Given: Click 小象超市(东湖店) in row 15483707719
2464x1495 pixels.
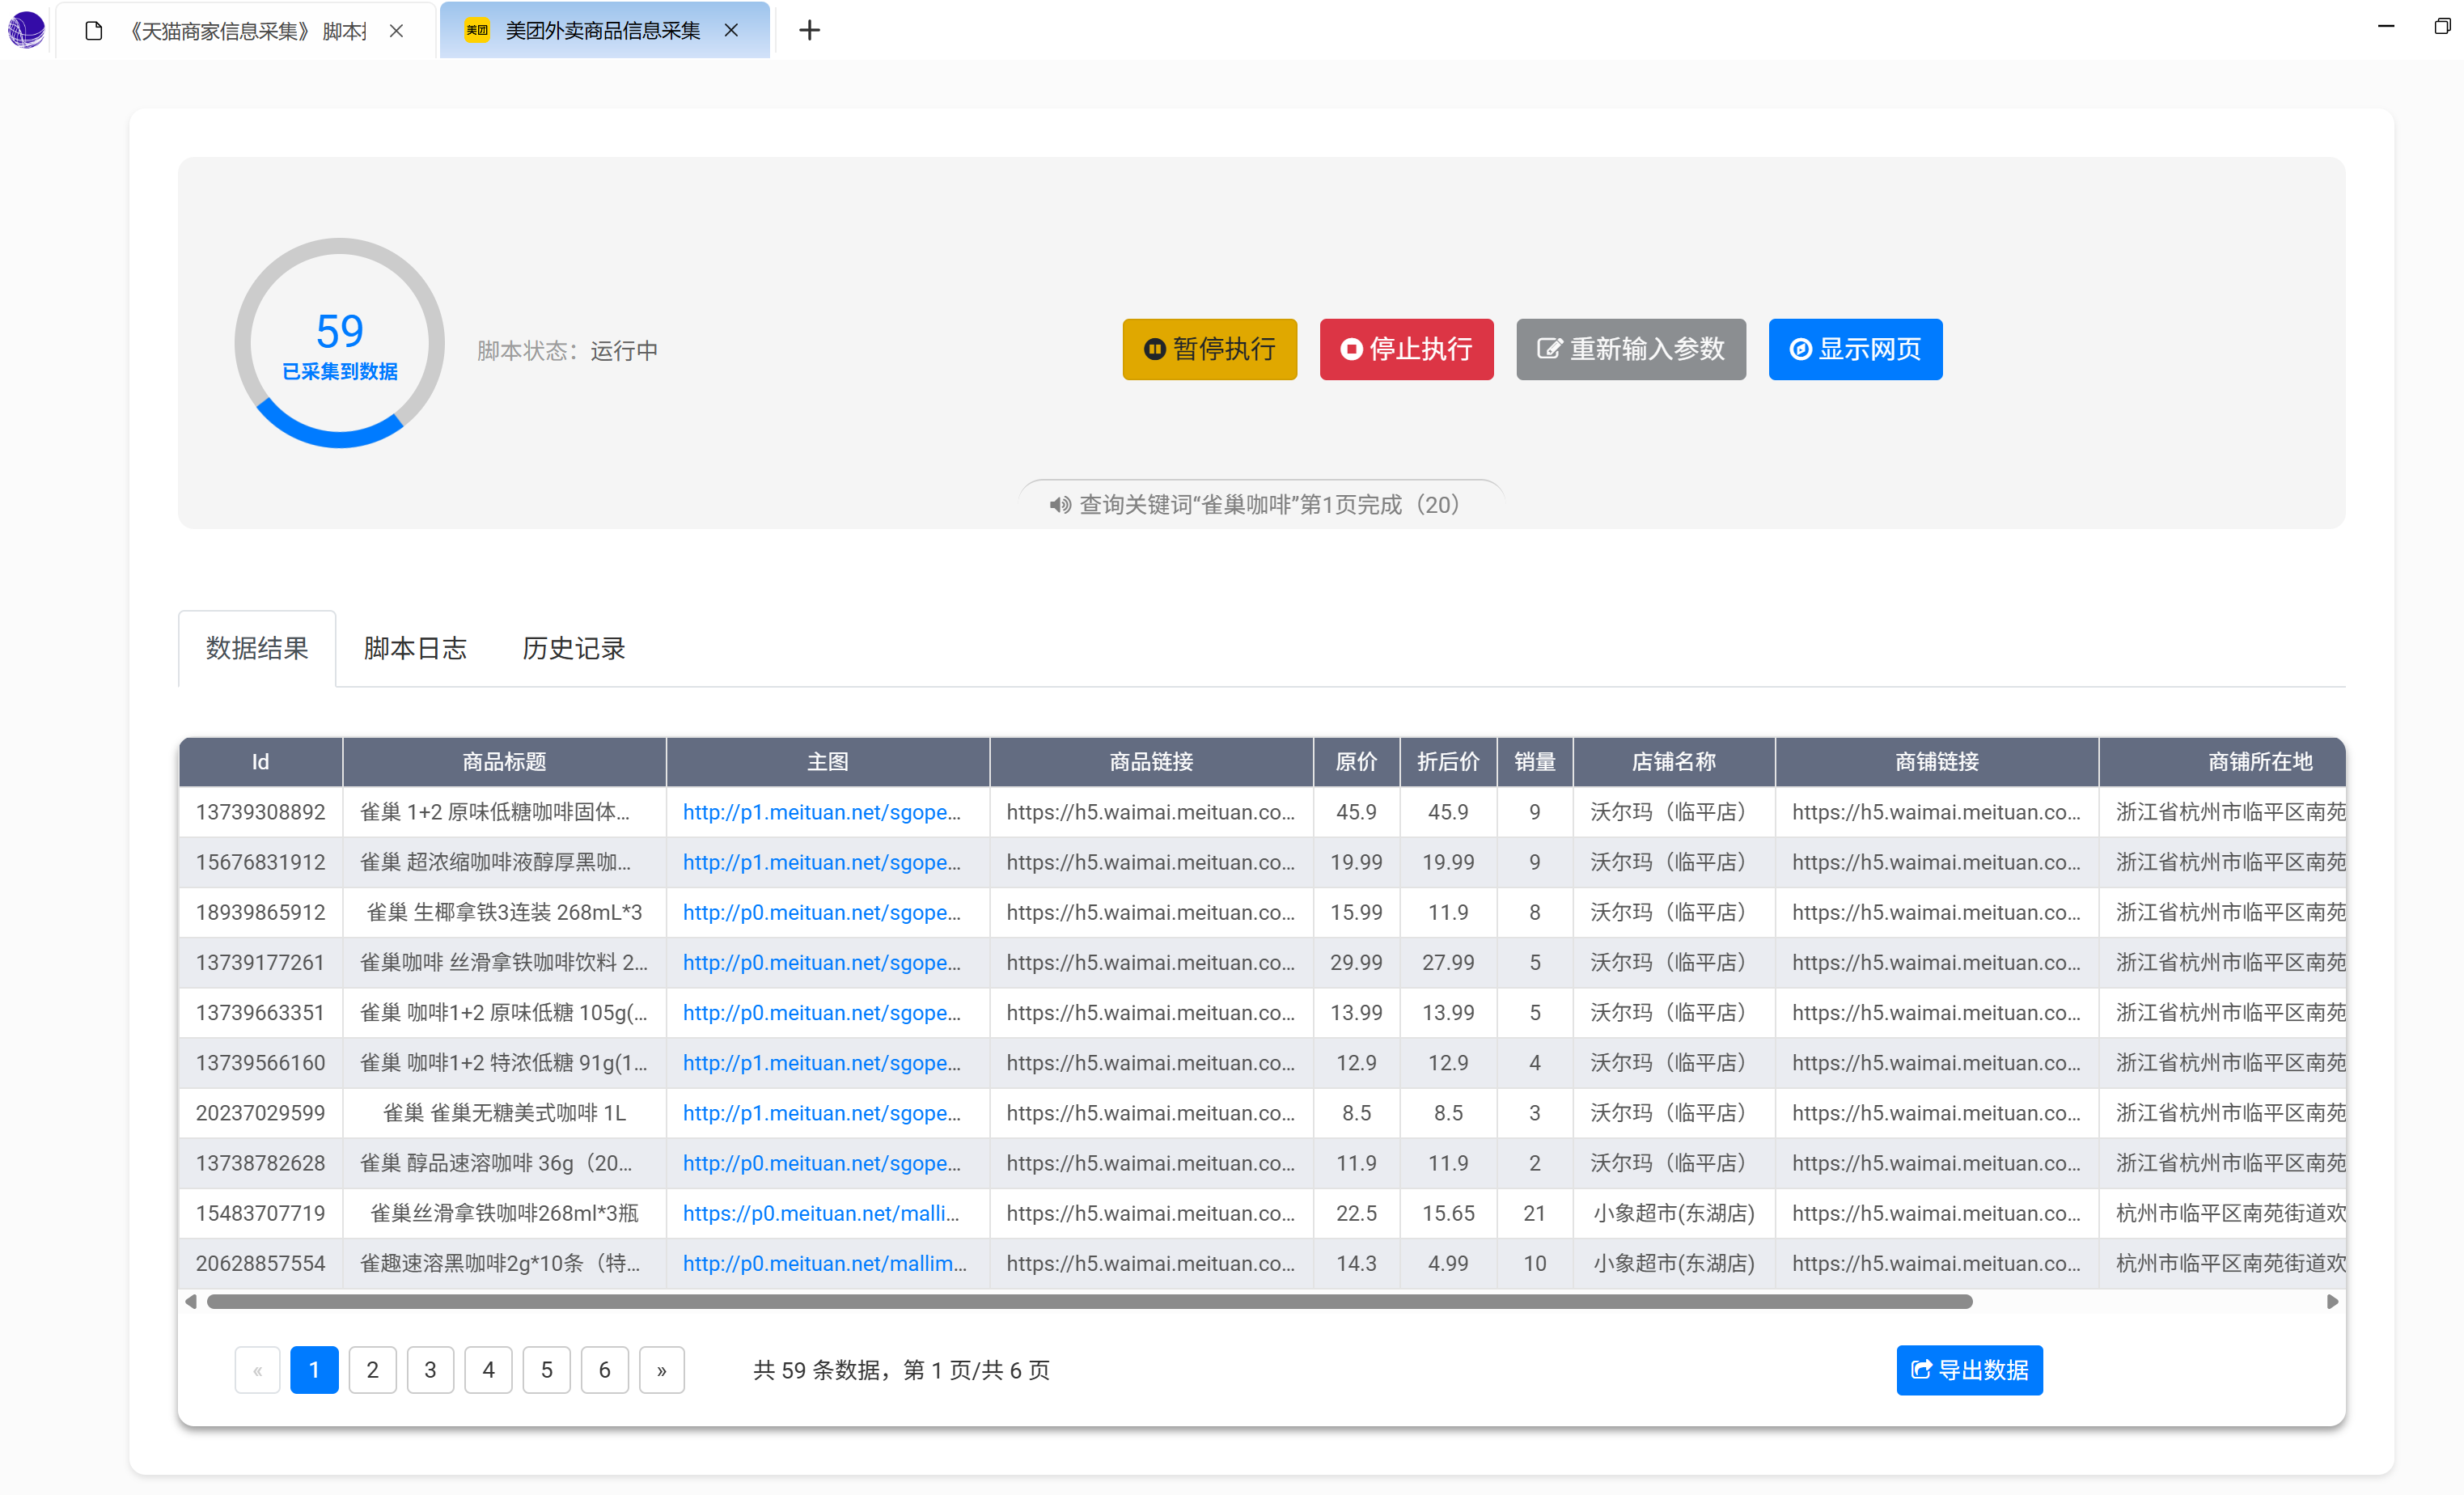Looking at the screenshot, I should pyautogui.click(x=1674, y=1213).
